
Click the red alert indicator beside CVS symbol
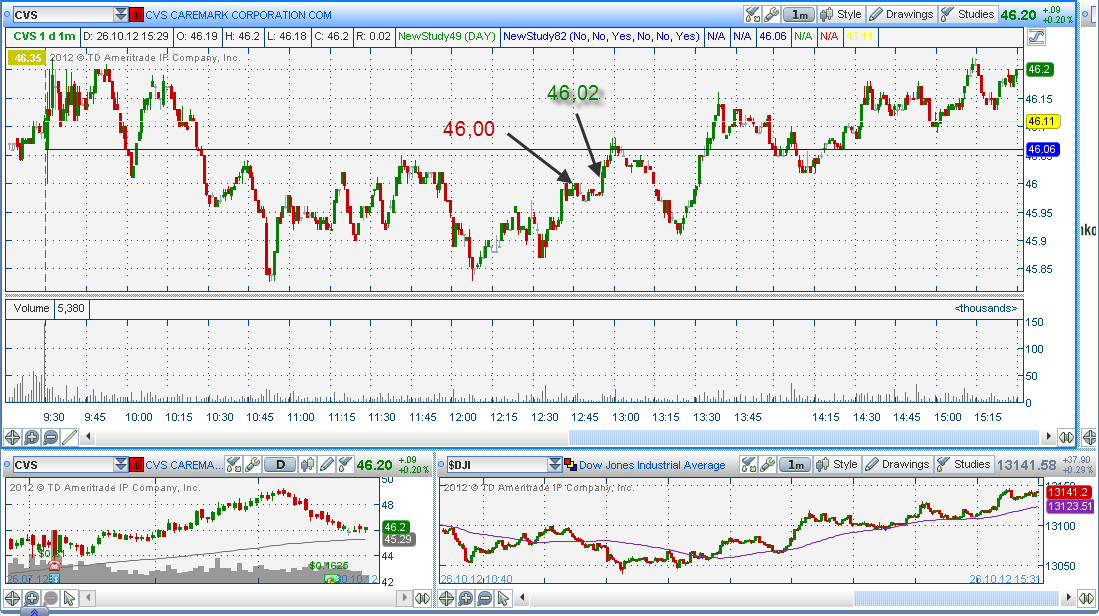[136, 15]
